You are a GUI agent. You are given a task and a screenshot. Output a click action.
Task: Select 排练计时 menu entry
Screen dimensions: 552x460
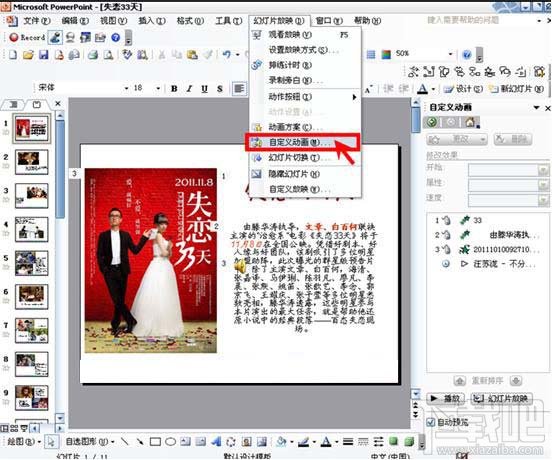point(305,65)
